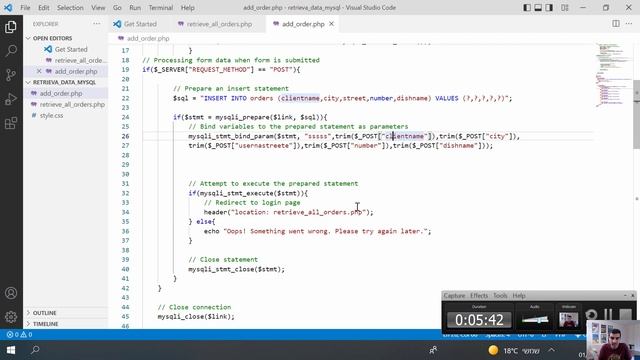Click the VS Code logo in title bar
The height and width of the screenshot is (360, 640).
coord(8,7)
